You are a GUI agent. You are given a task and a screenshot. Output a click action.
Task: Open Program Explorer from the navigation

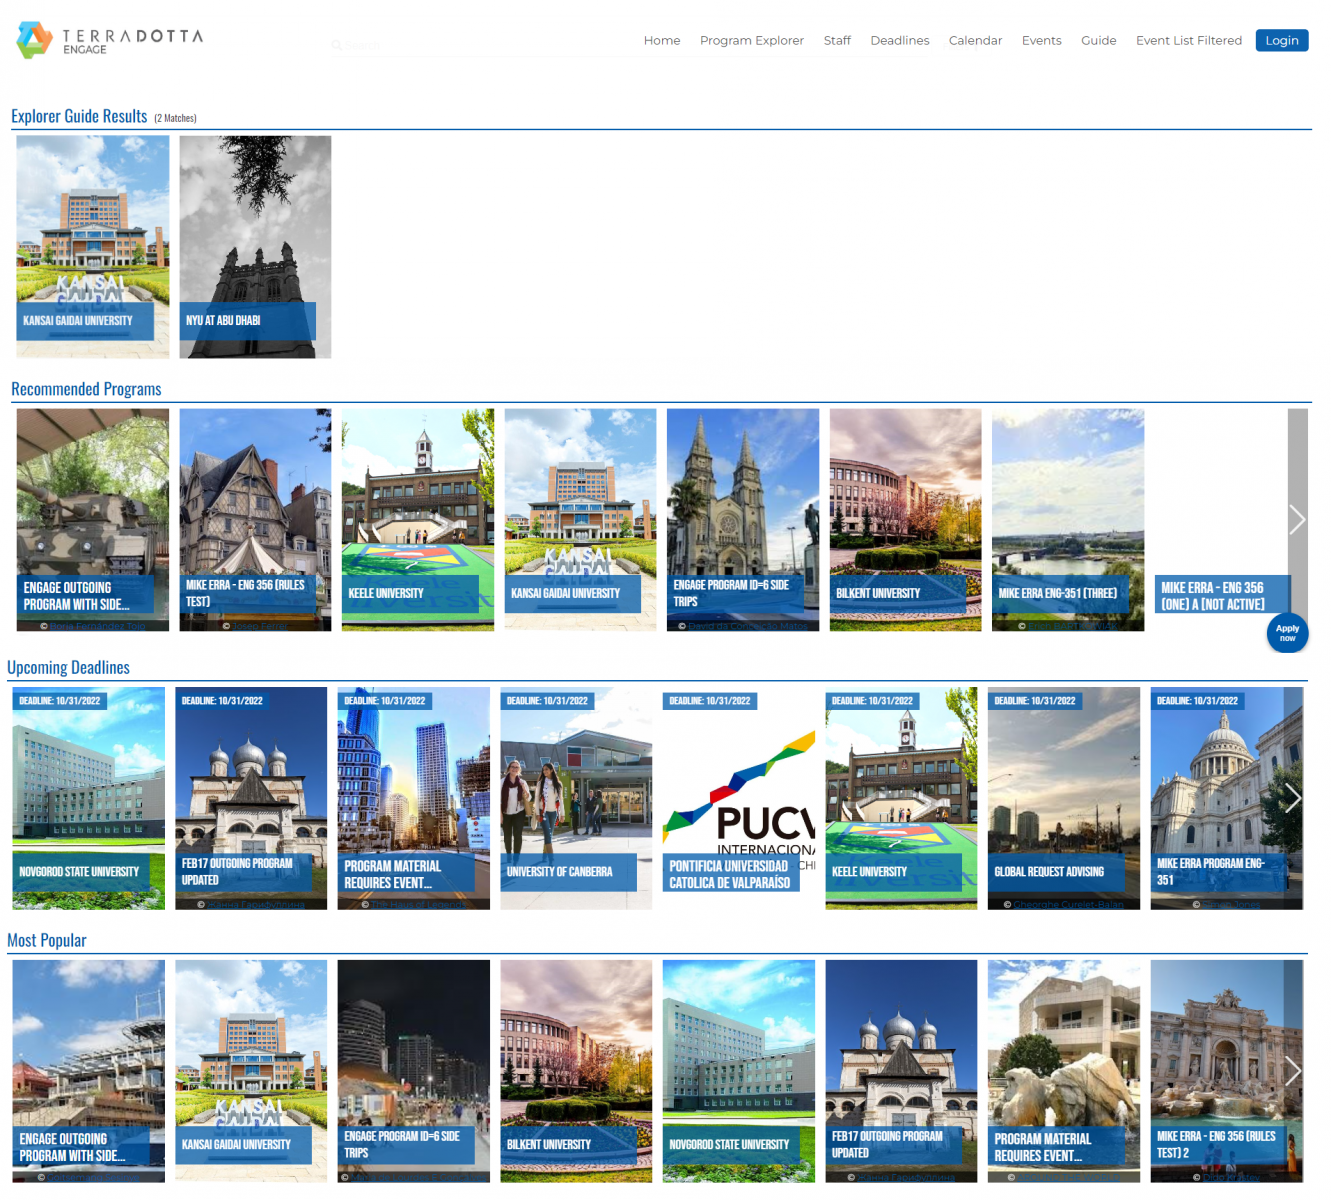tap(752, 41)
